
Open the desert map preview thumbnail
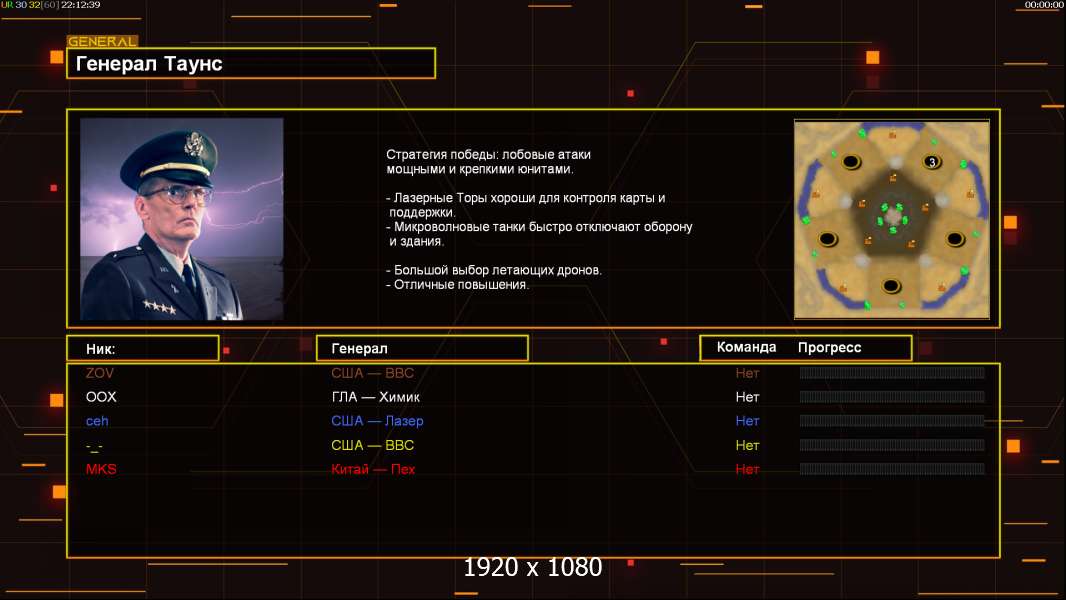(x=892, y=219)
